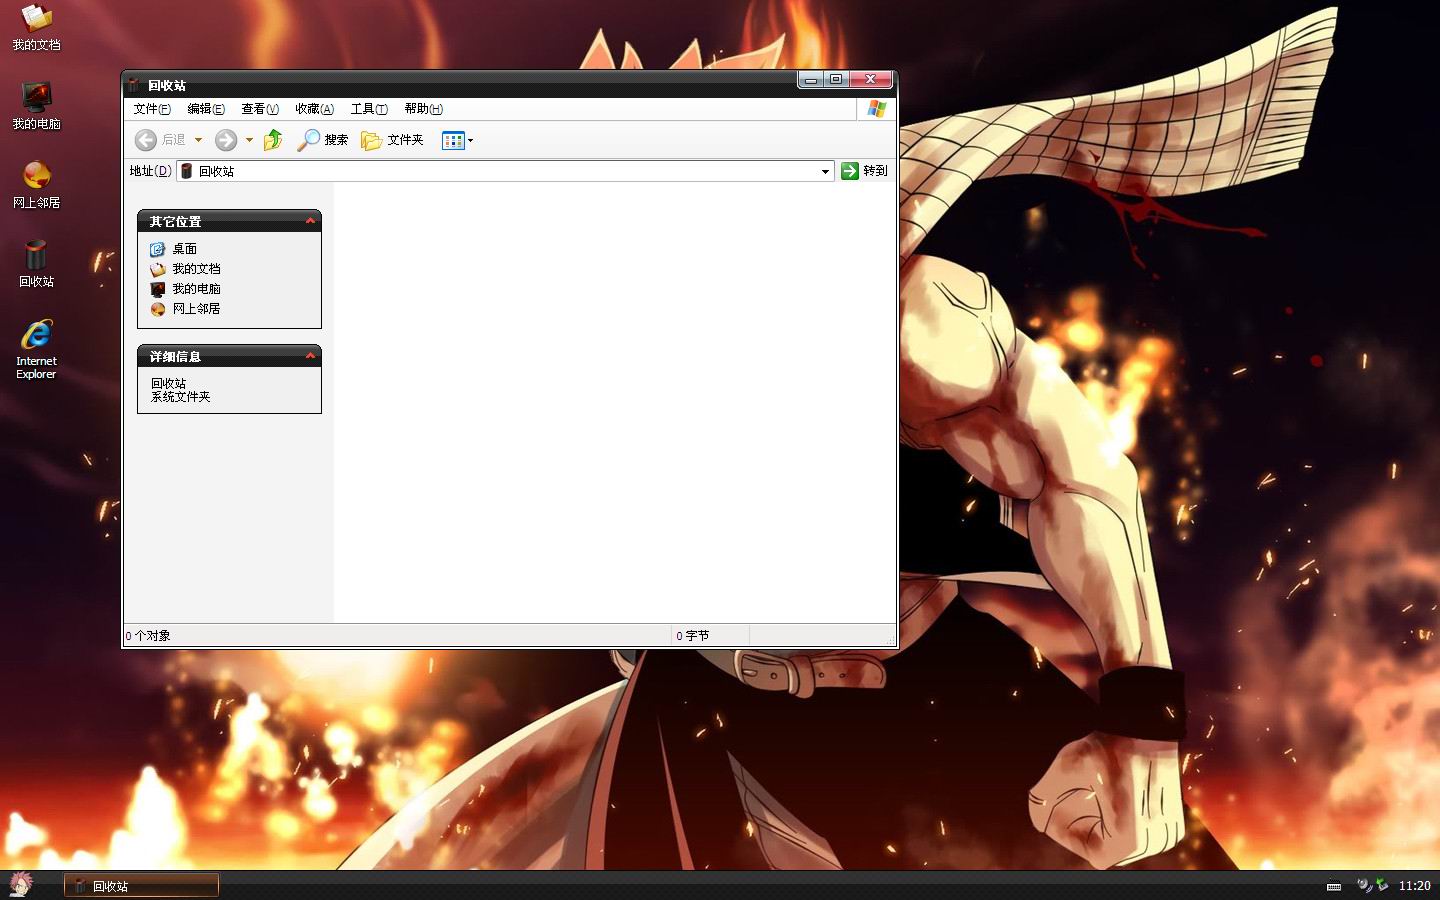
Task: Minimize the 回收站 window
Action: pos(811,80)
